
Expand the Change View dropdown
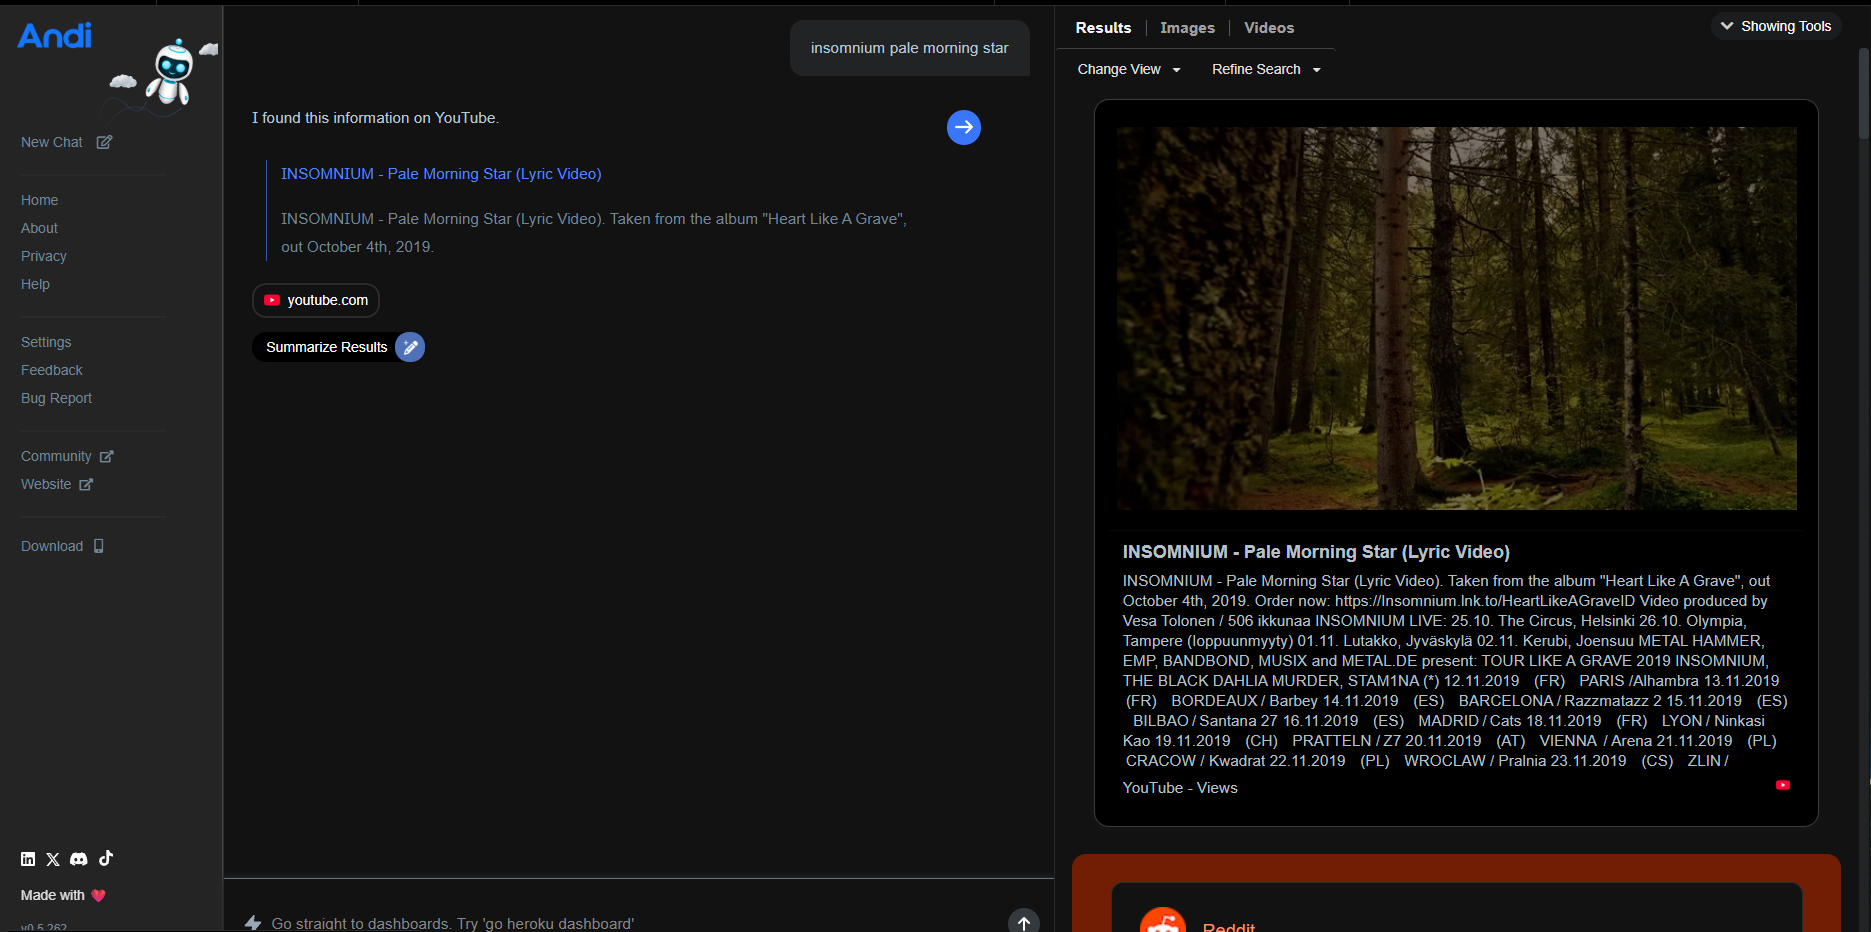1128,69
